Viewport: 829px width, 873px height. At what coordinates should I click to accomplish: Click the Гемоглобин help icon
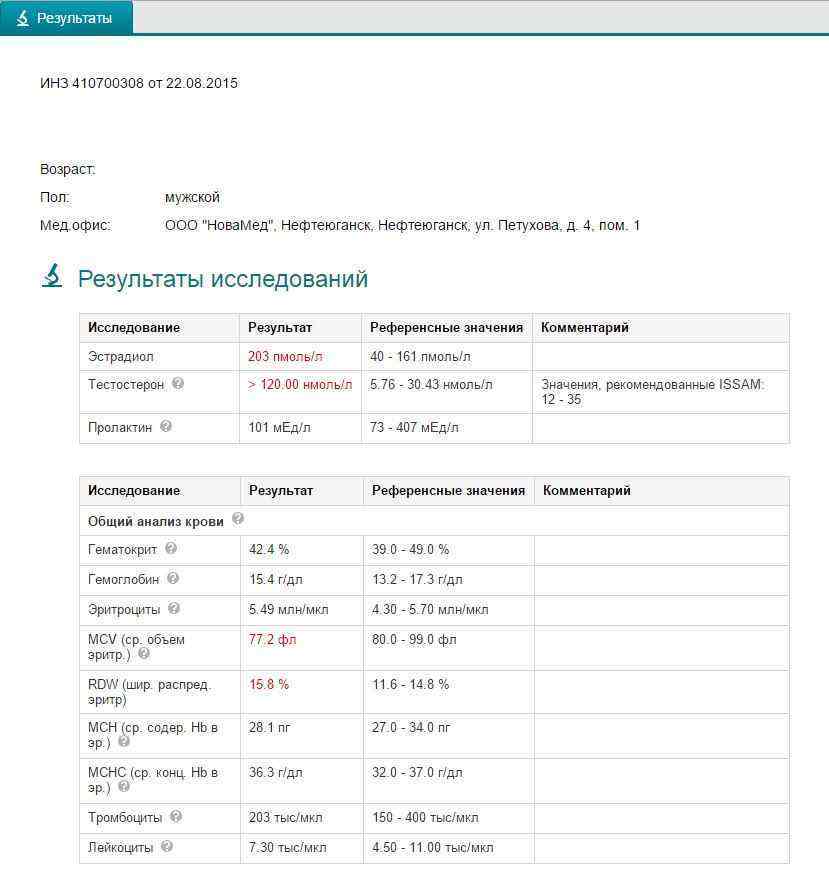click(x=173, y=578)
